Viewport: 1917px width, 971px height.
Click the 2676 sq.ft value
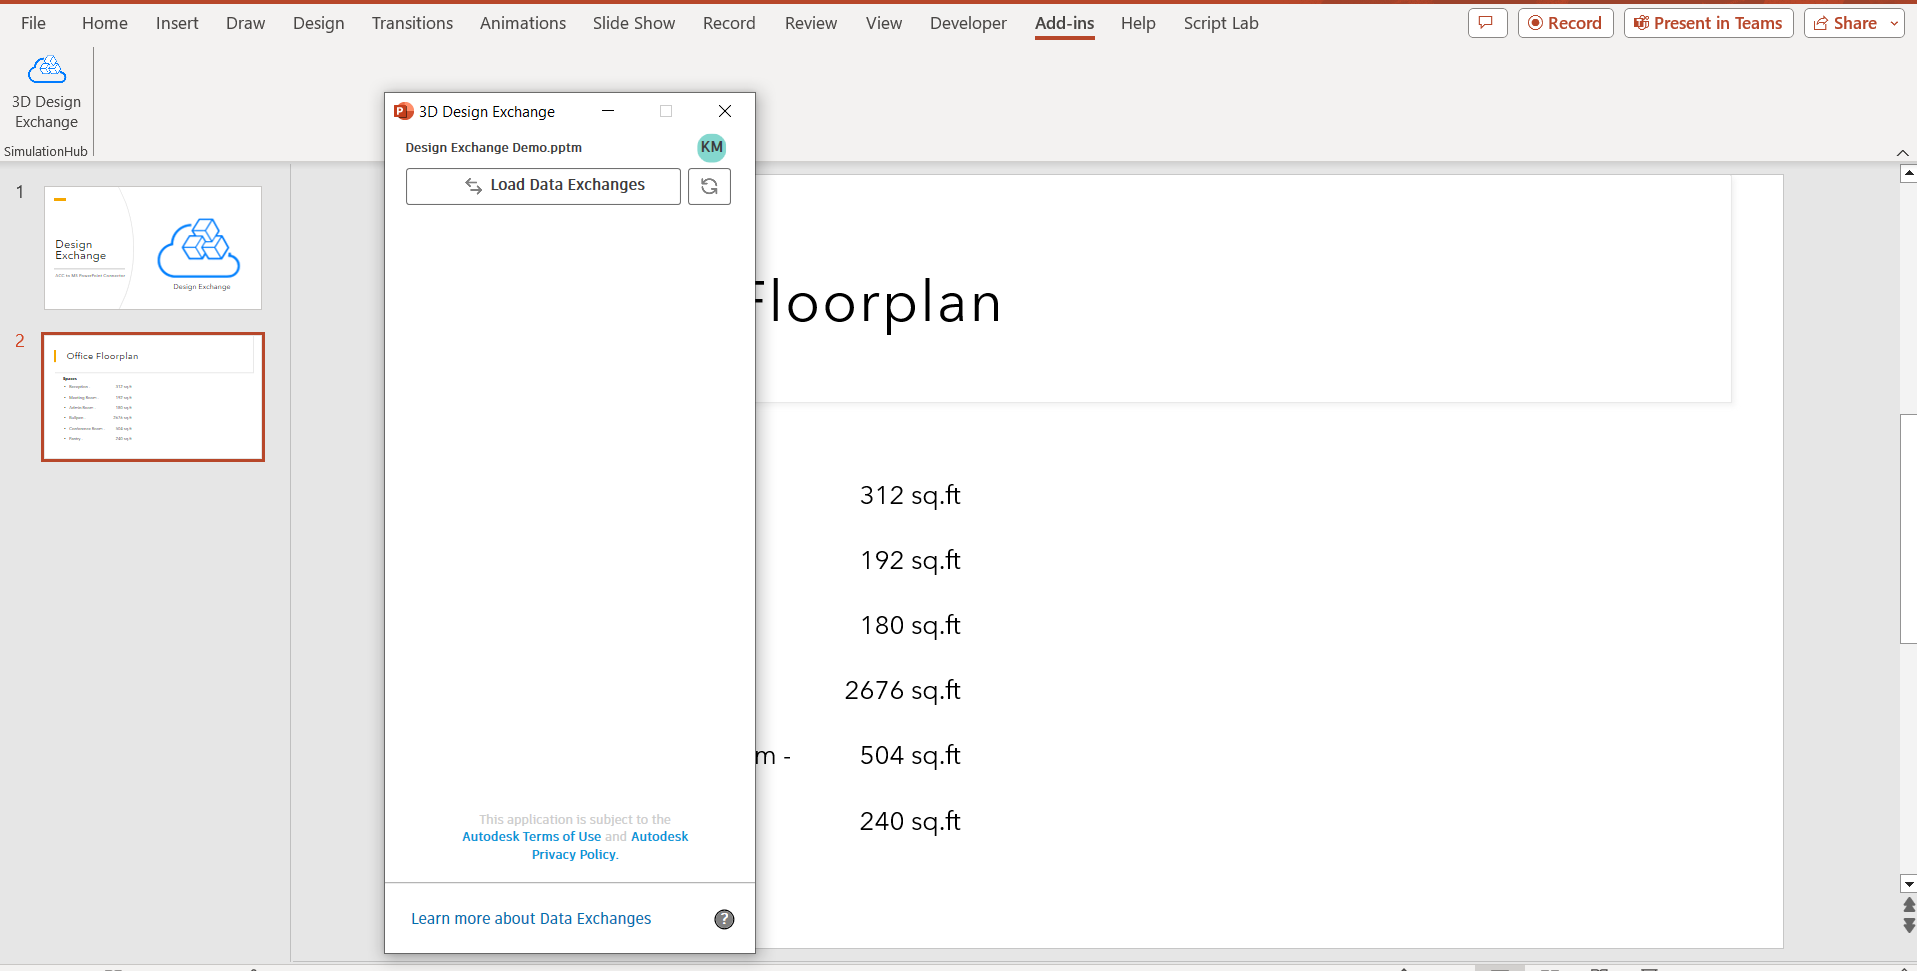click(x=902, y=690)
